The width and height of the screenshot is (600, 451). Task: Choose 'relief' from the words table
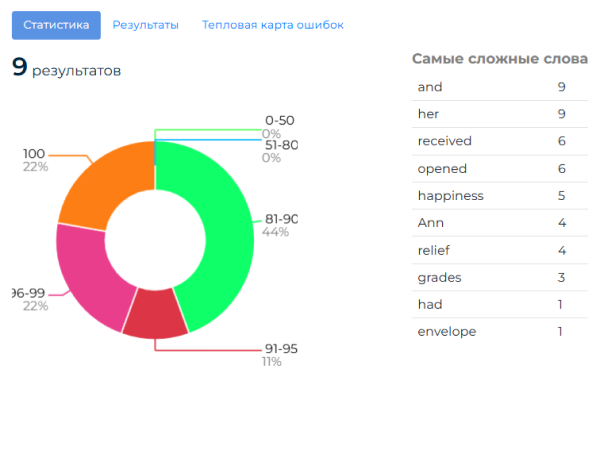[x=436, y=250]
